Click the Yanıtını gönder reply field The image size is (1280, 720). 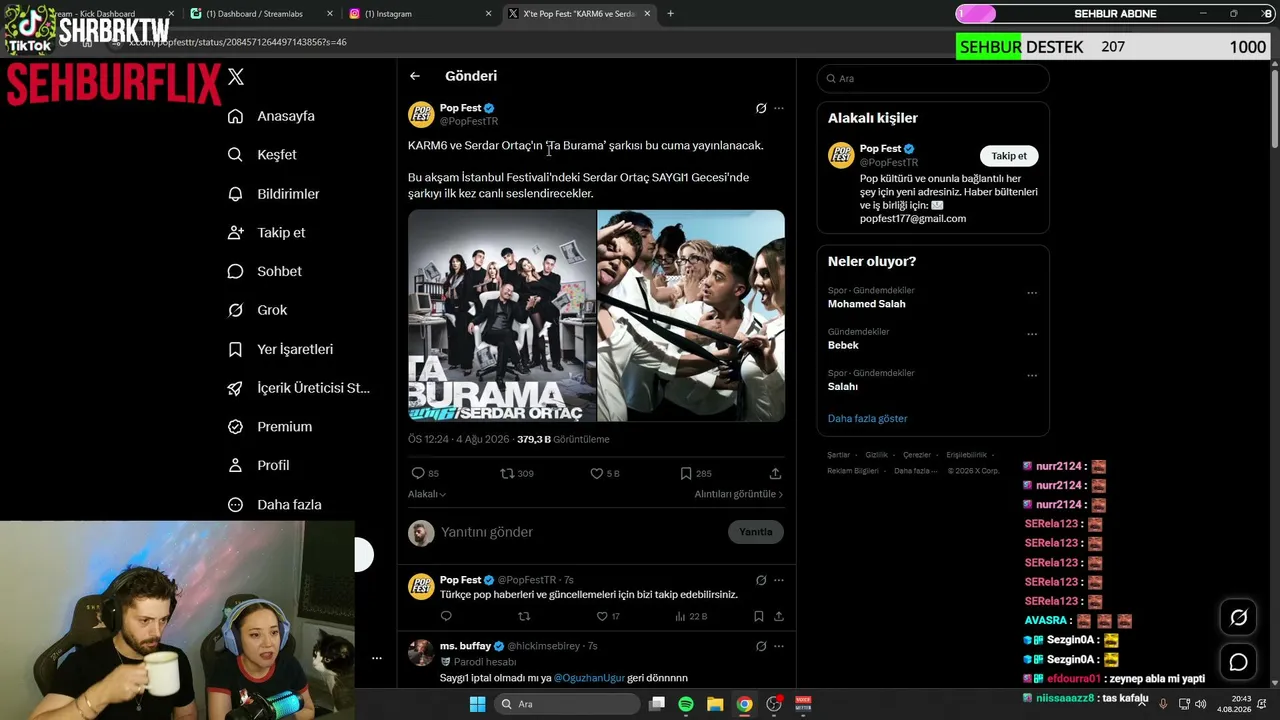[x=580, y=532]
